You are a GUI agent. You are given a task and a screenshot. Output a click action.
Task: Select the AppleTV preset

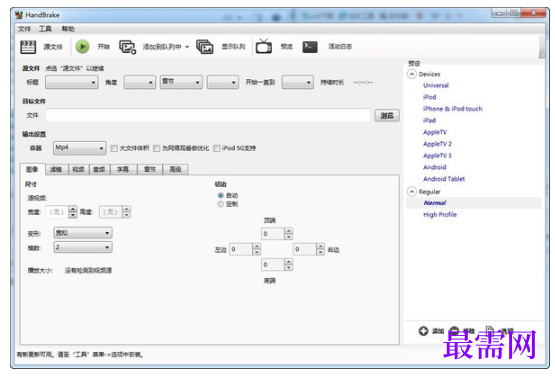435,132
